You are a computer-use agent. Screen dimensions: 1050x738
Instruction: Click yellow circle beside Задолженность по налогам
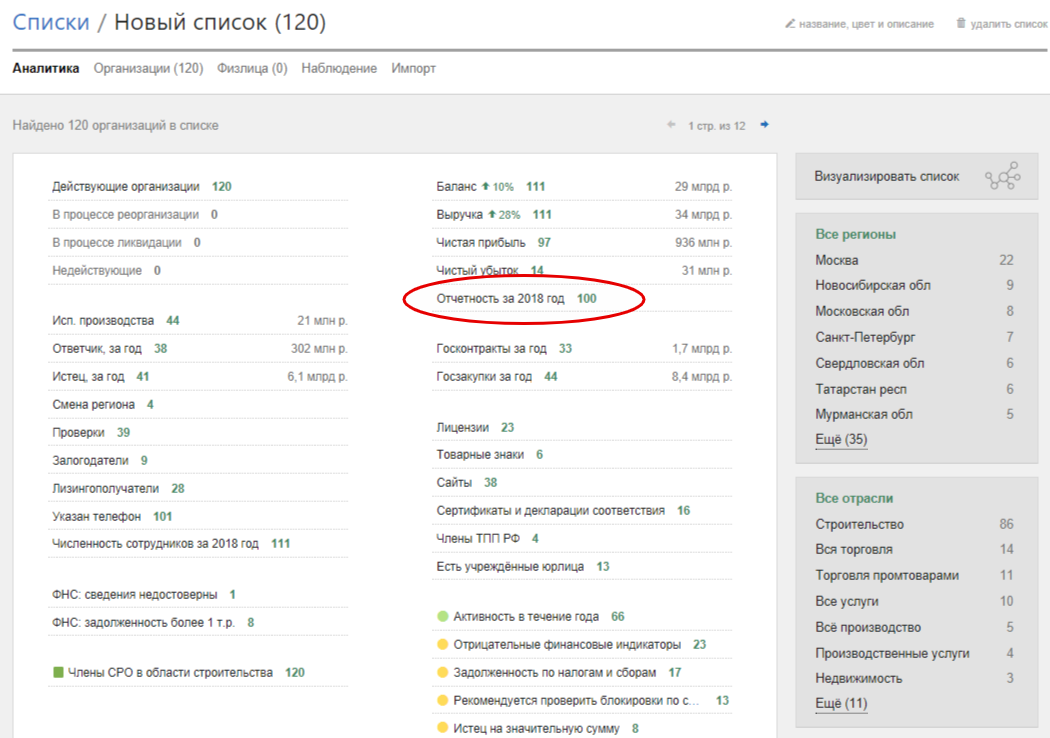(442, 672)
